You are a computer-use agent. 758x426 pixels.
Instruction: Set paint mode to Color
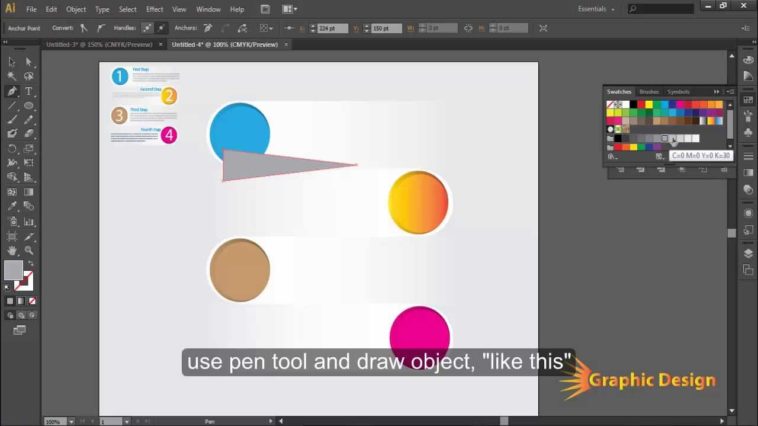point(10,301)
